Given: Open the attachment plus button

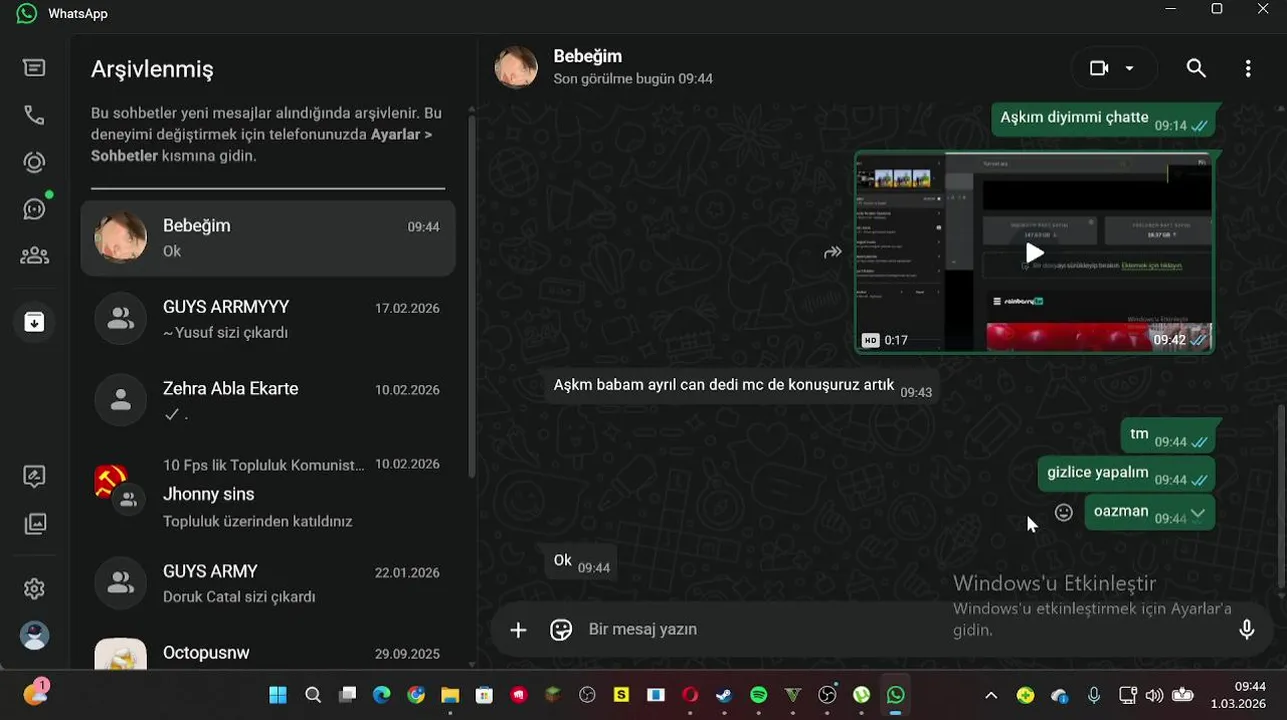Looking at the screenshot, I should [518, 629].
